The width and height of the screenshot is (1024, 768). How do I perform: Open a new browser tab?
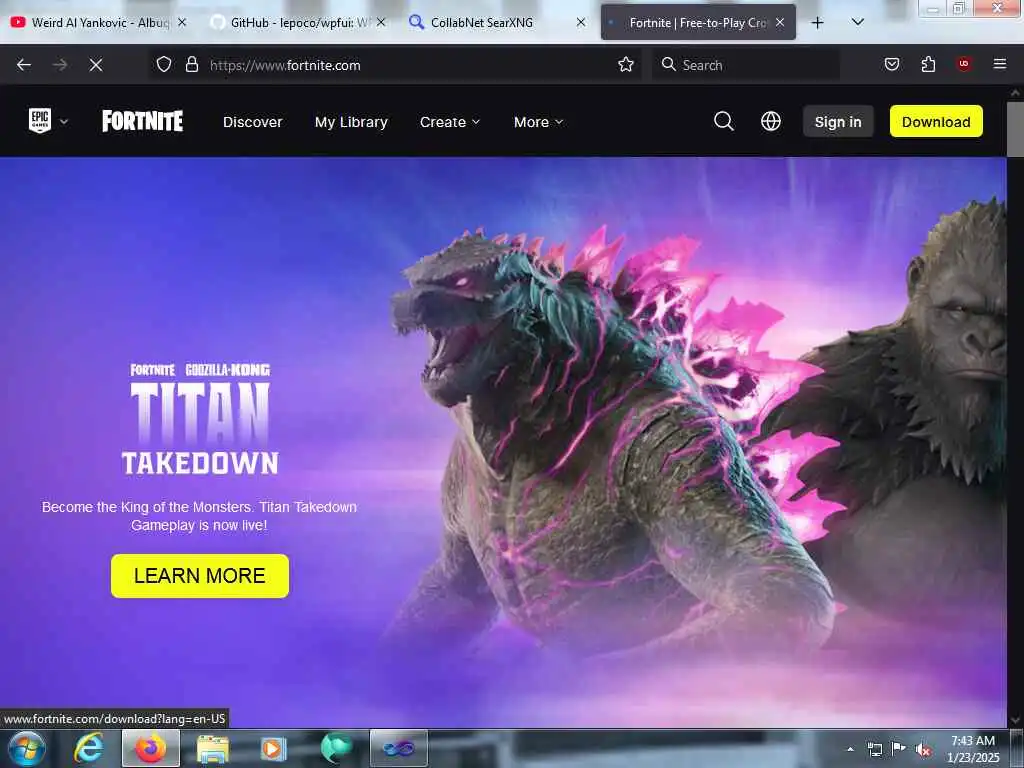point(817,23)
